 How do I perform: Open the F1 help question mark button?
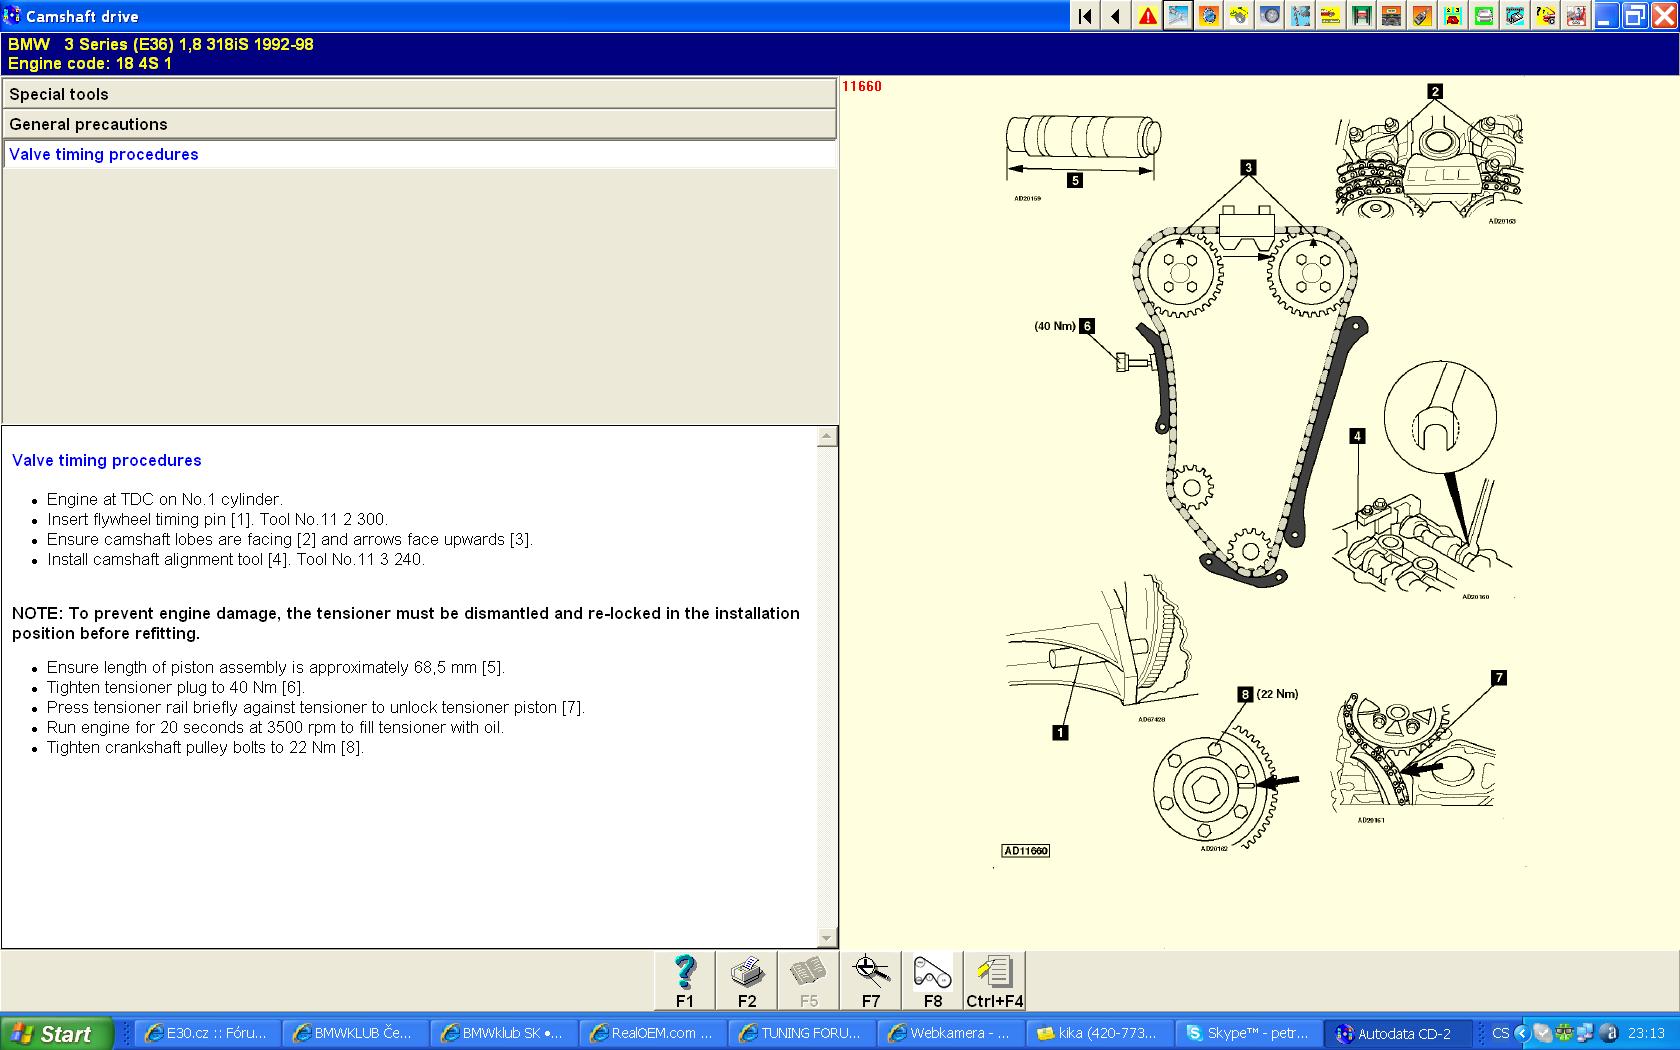(x=685, y=980)
